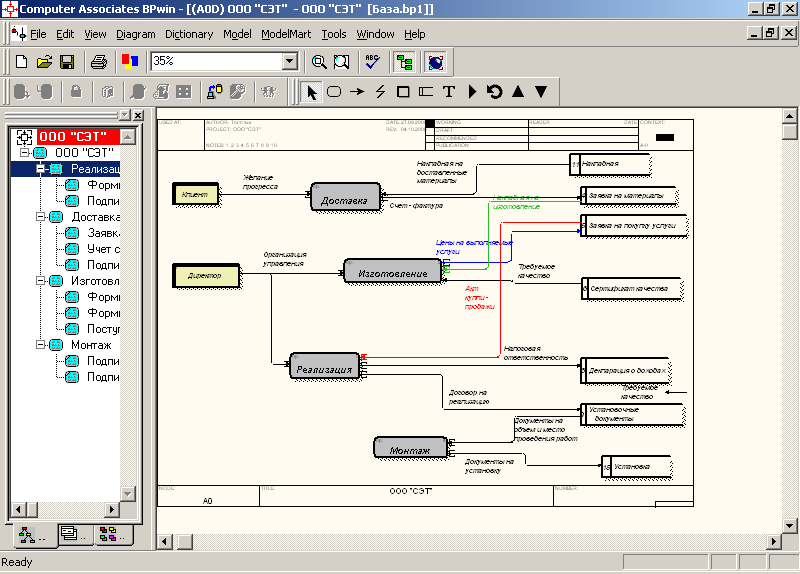800x574 pixels.
Task: Click the color palette toolbar icon
Action: pos(130,62)
